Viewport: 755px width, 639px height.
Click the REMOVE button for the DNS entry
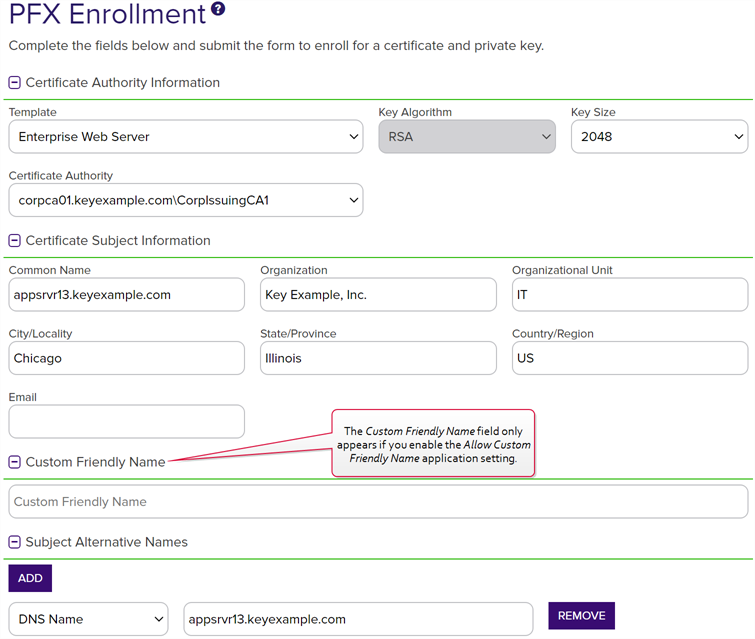[x=582, y=615]
